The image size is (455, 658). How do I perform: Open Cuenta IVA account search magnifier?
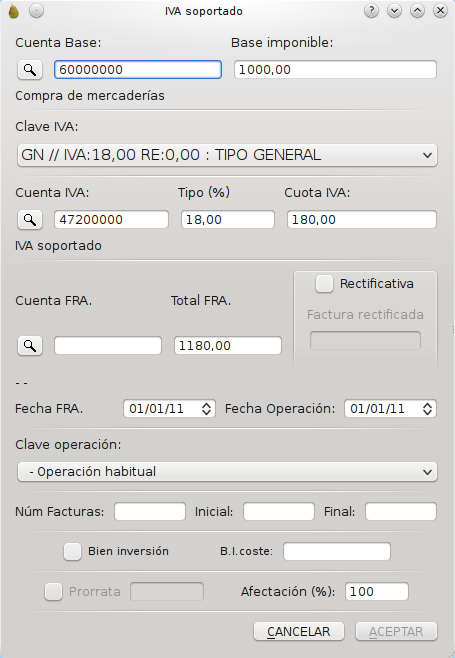point(30,219)
